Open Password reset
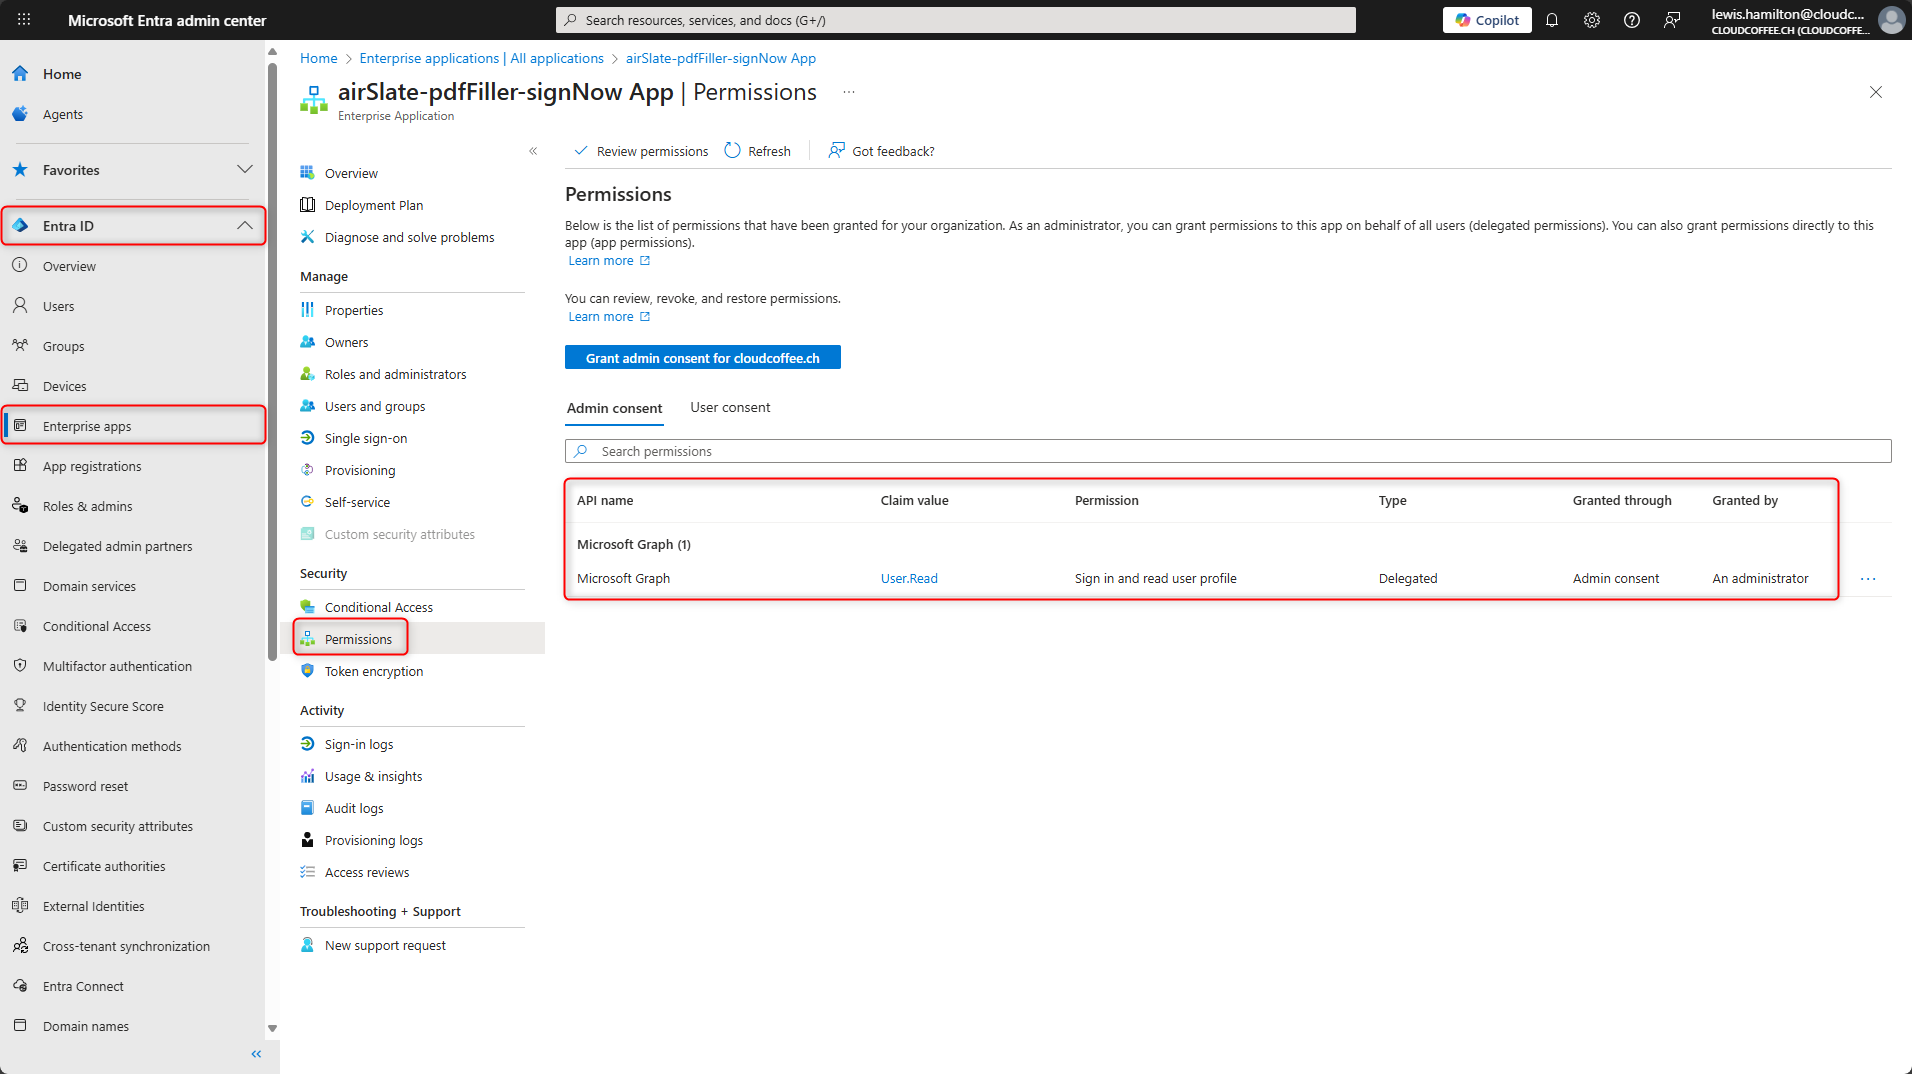This screenshot has width=1912, height=1074. [85, 786]
